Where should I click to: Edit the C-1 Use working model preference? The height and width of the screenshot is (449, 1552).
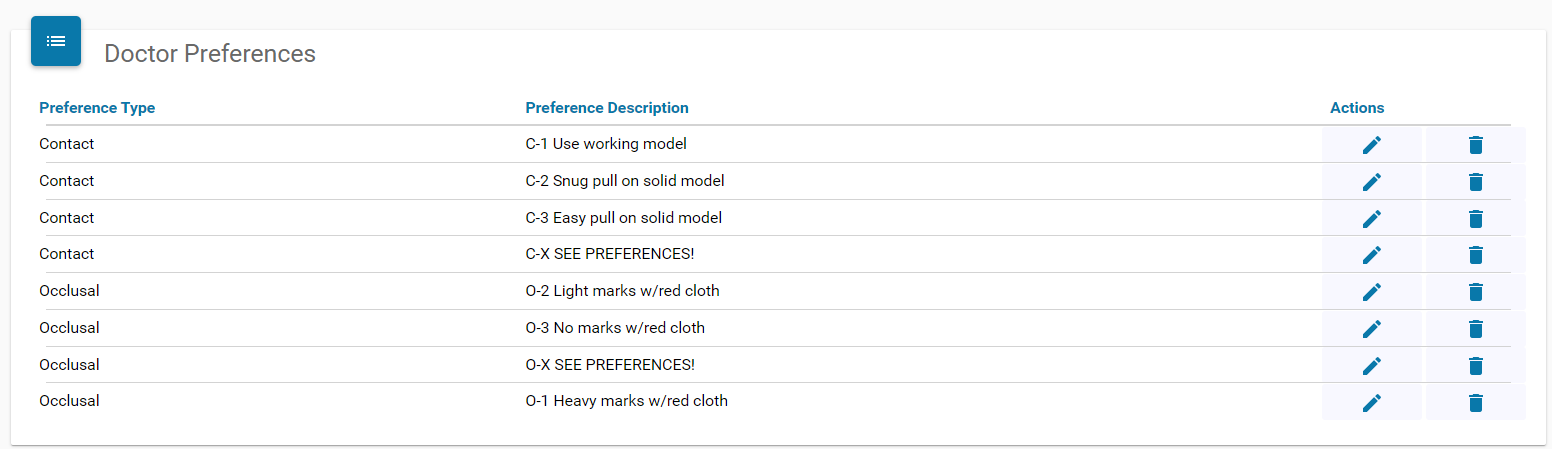pyautogui.click(x=1372, y=145)
